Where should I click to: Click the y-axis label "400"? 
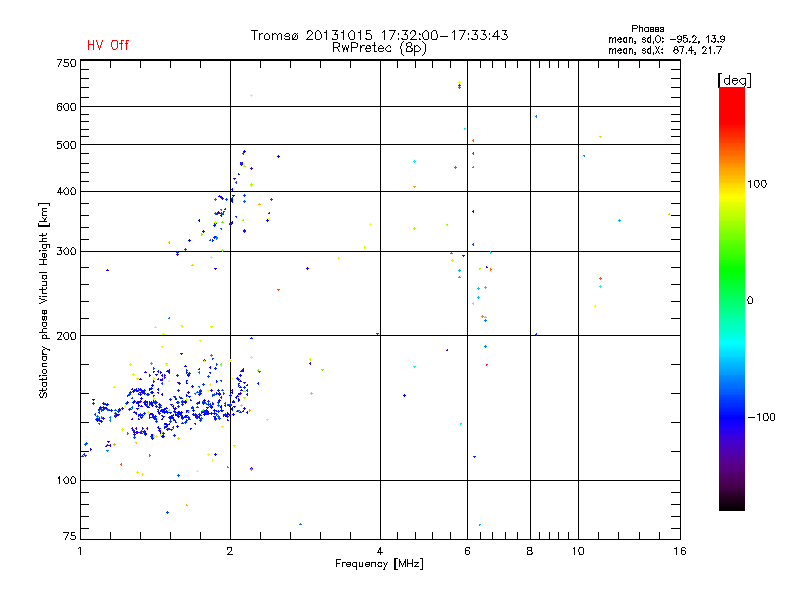[66, 192]
